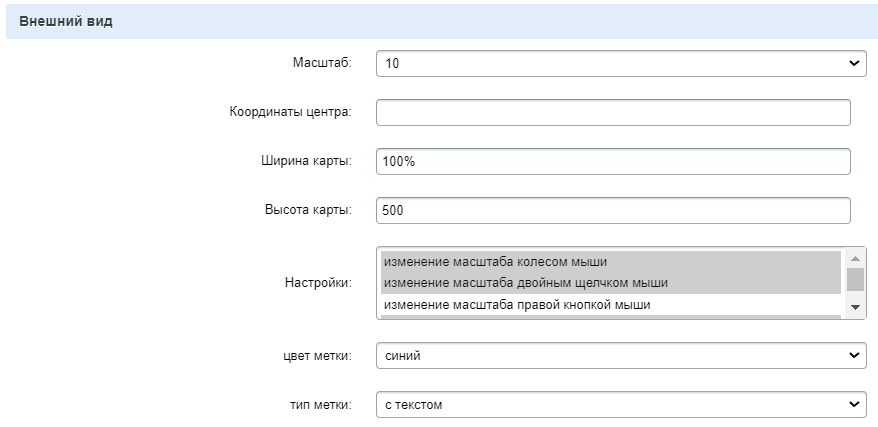Click the 'тип метки:' text label
The height and width of the screenshot is (427, 878).
317,405
